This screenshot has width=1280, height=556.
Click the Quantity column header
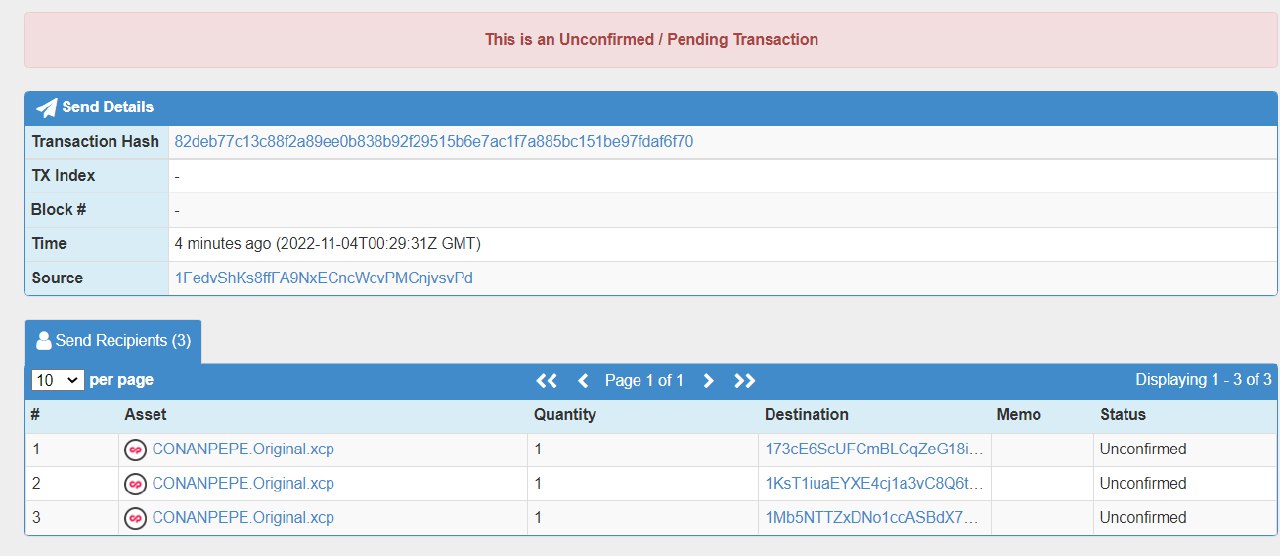(x=565, y=414)
